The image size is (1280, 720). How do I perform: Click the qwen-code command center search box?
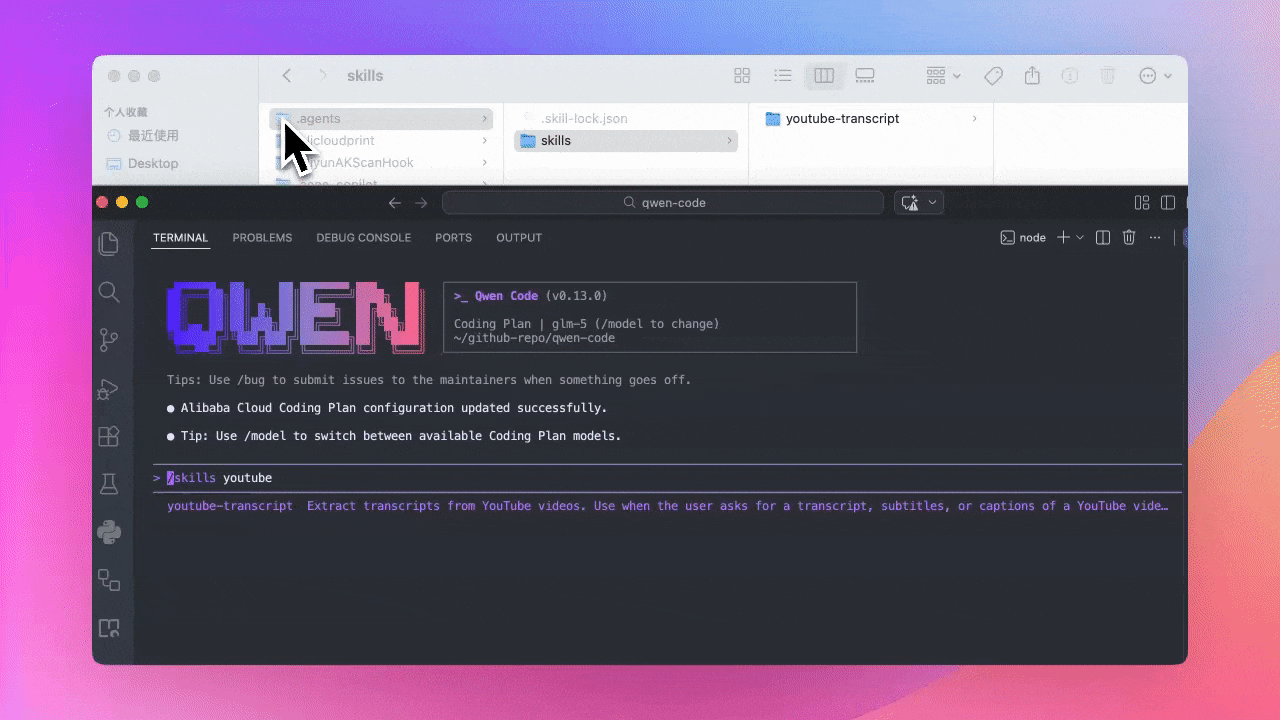[x=663, y=203]
